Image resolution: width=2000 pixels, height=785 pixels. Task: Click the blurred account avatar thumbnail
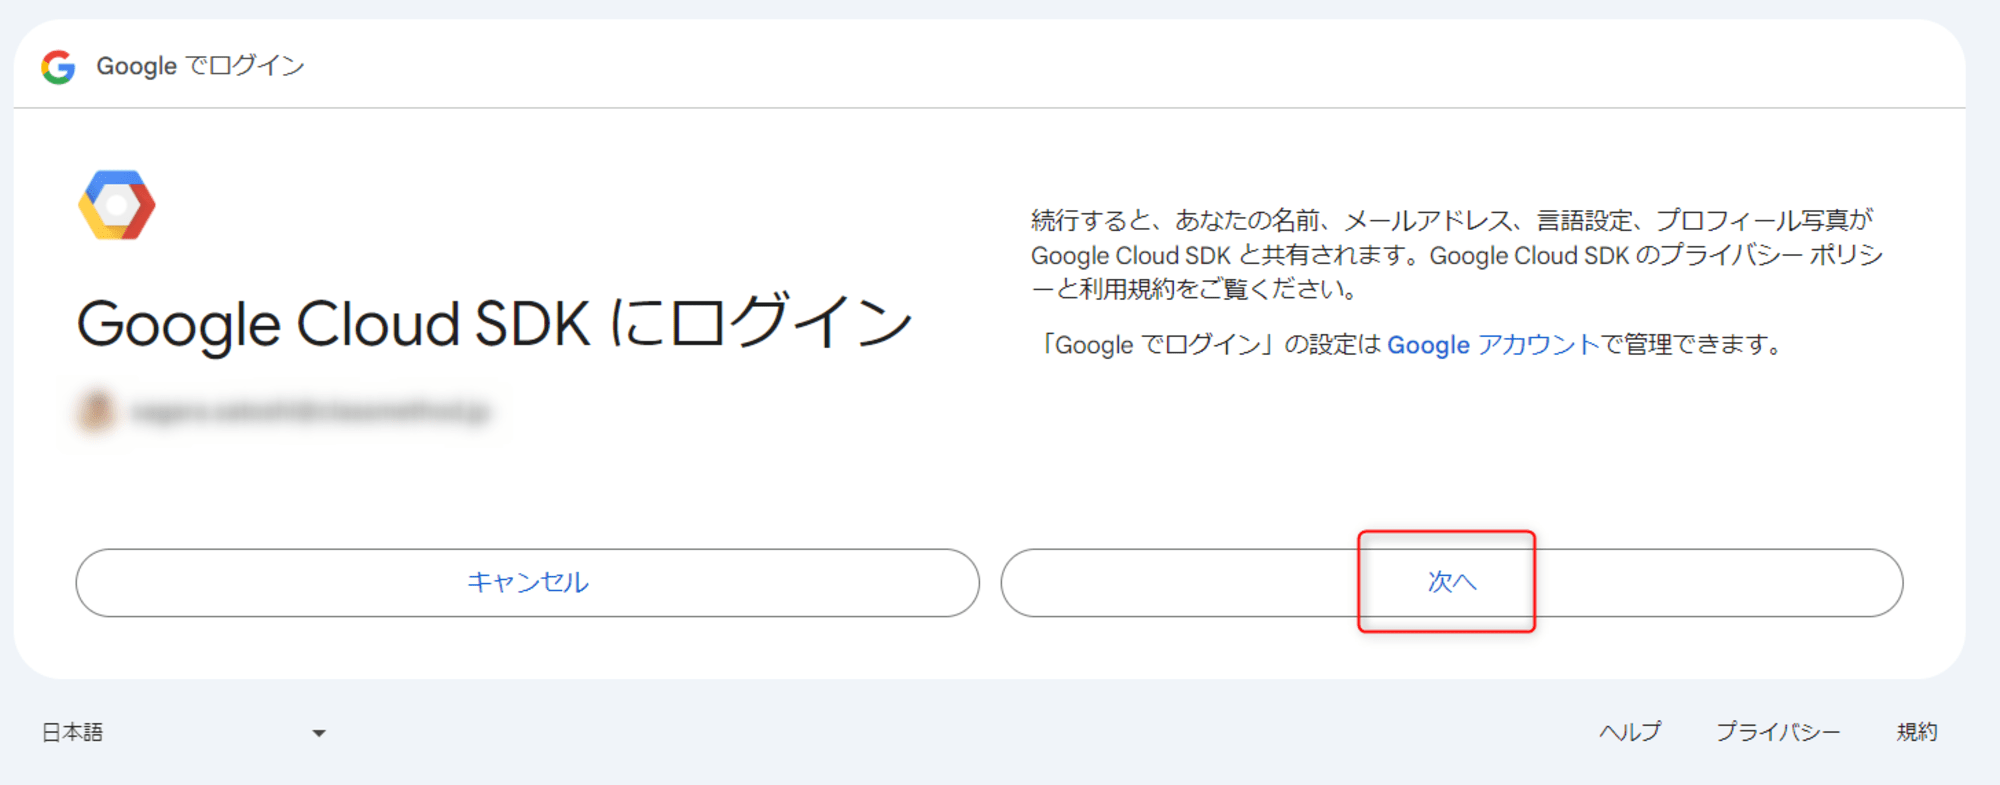pyautogui.click(x=97, y=411)
